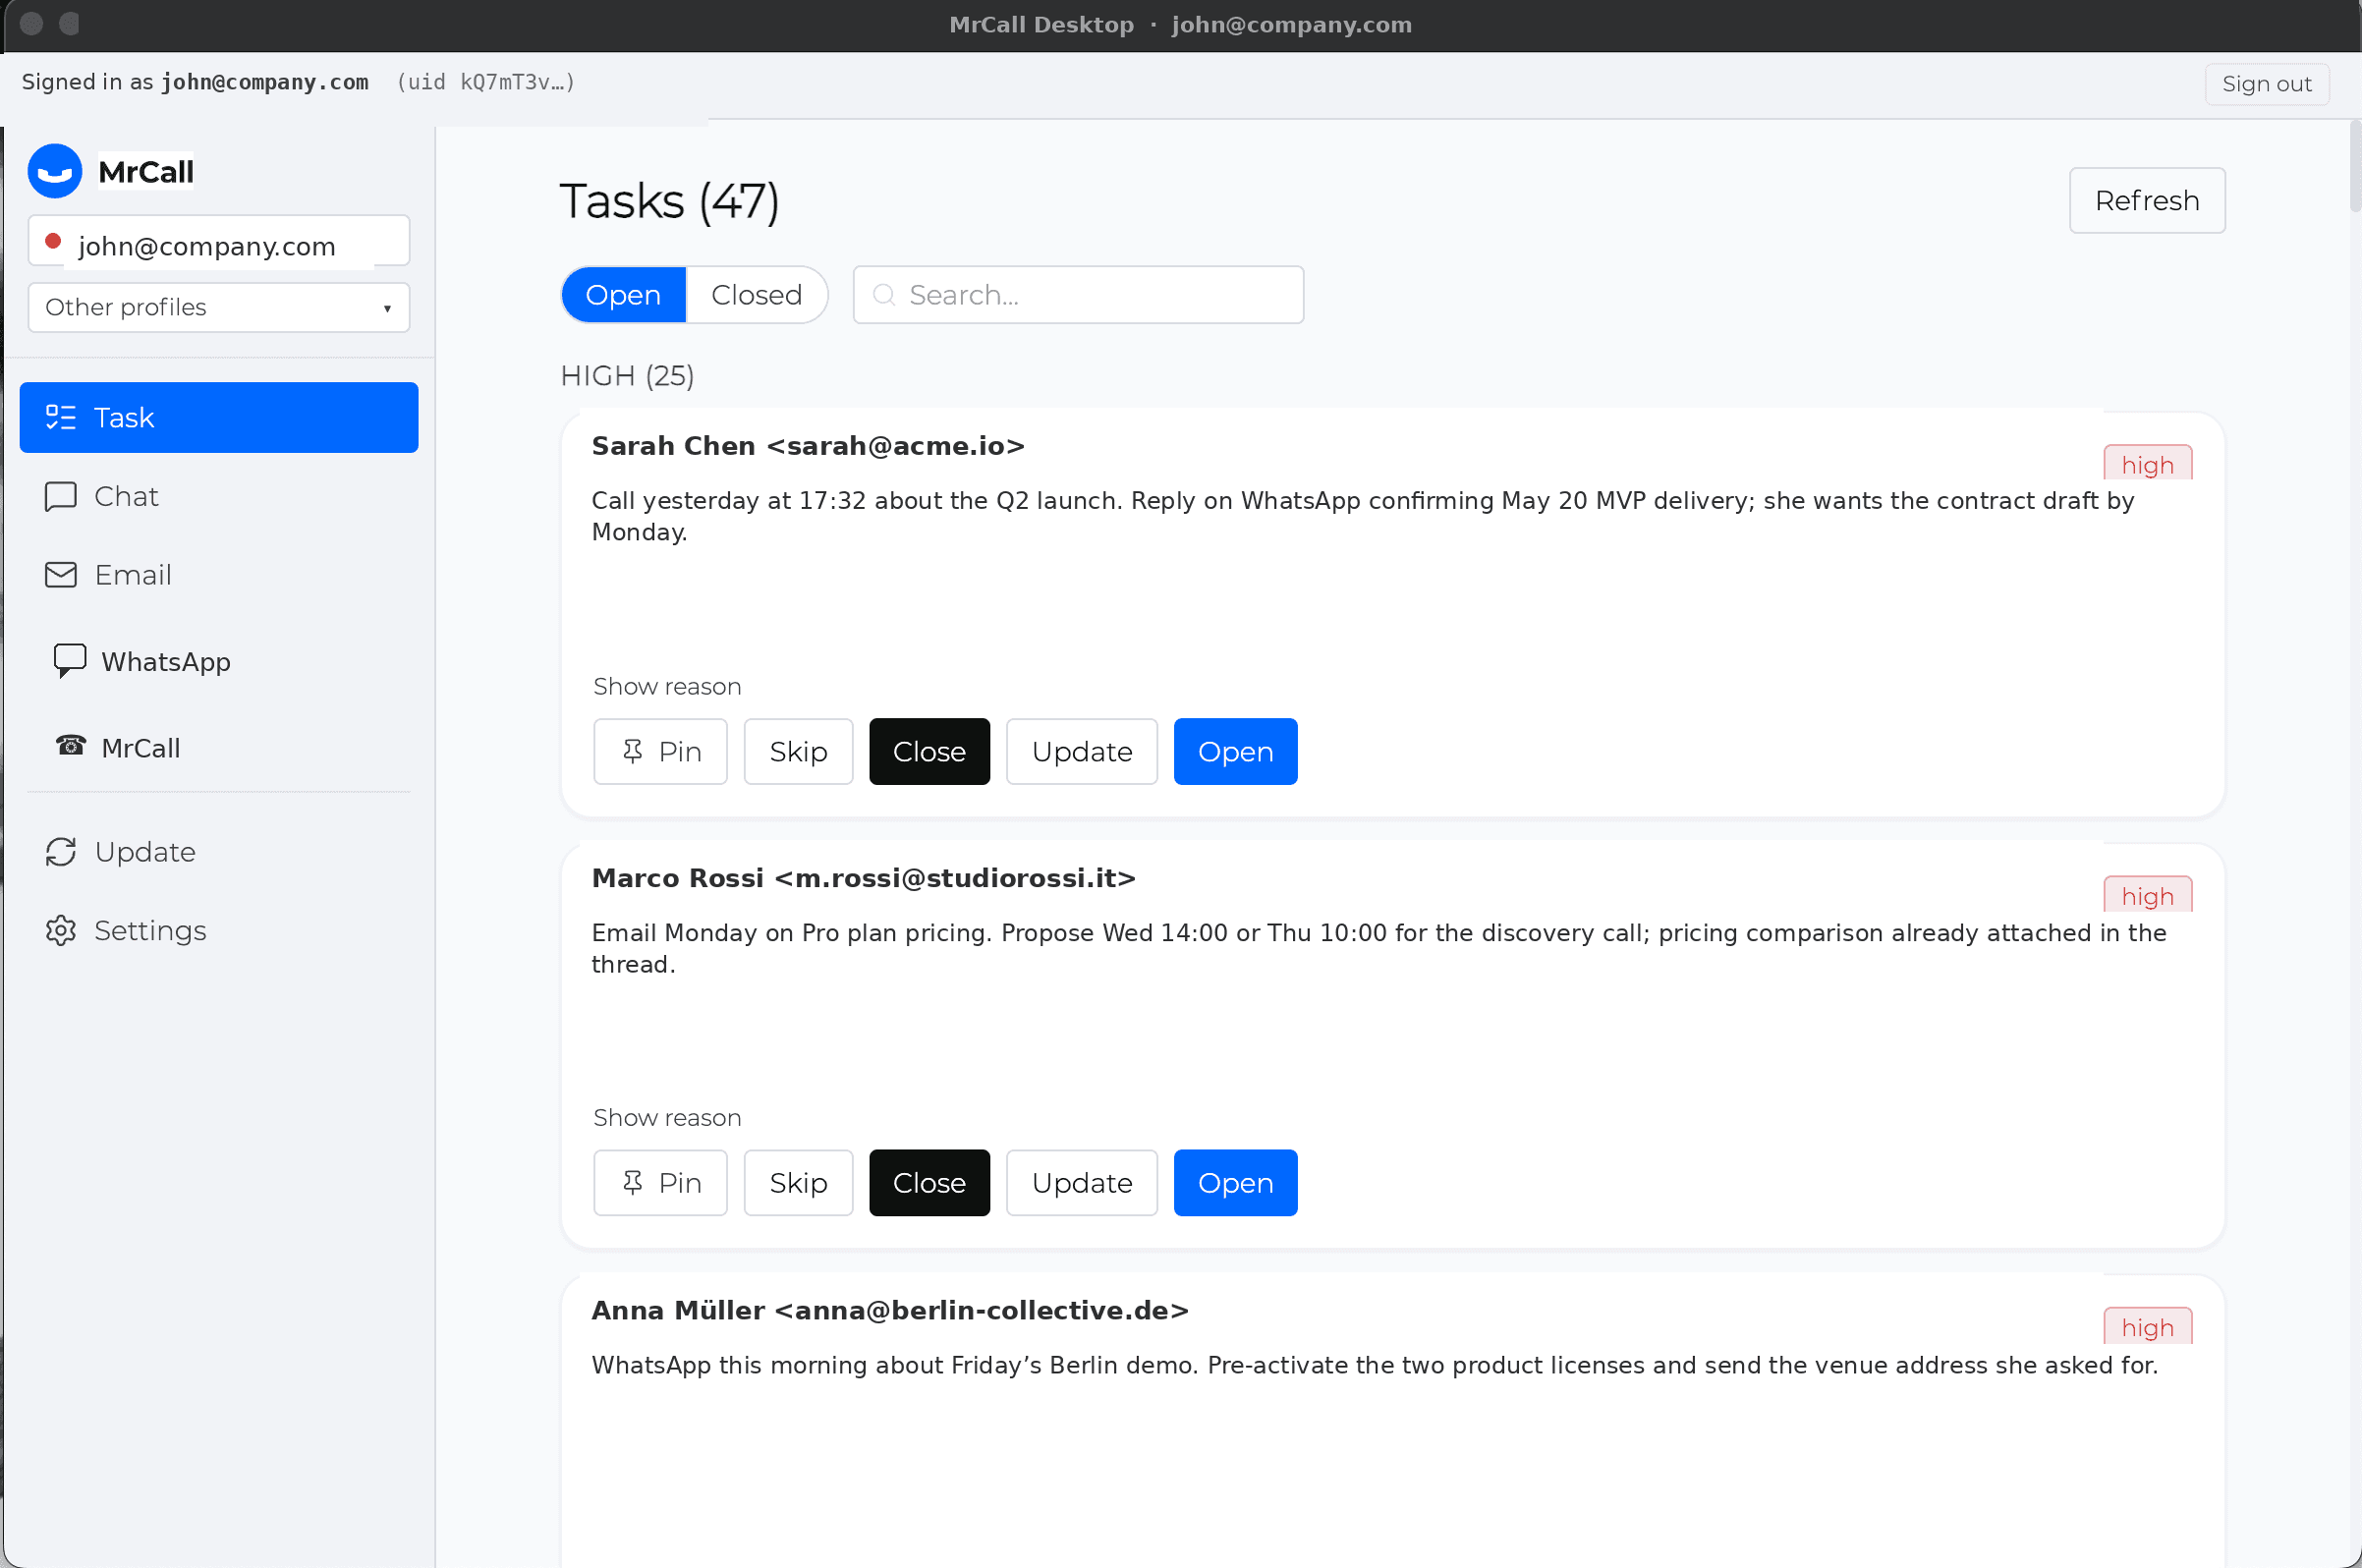Click the Sarah Chen <sarah@acme.io> heading

click(x=808, y=446)
